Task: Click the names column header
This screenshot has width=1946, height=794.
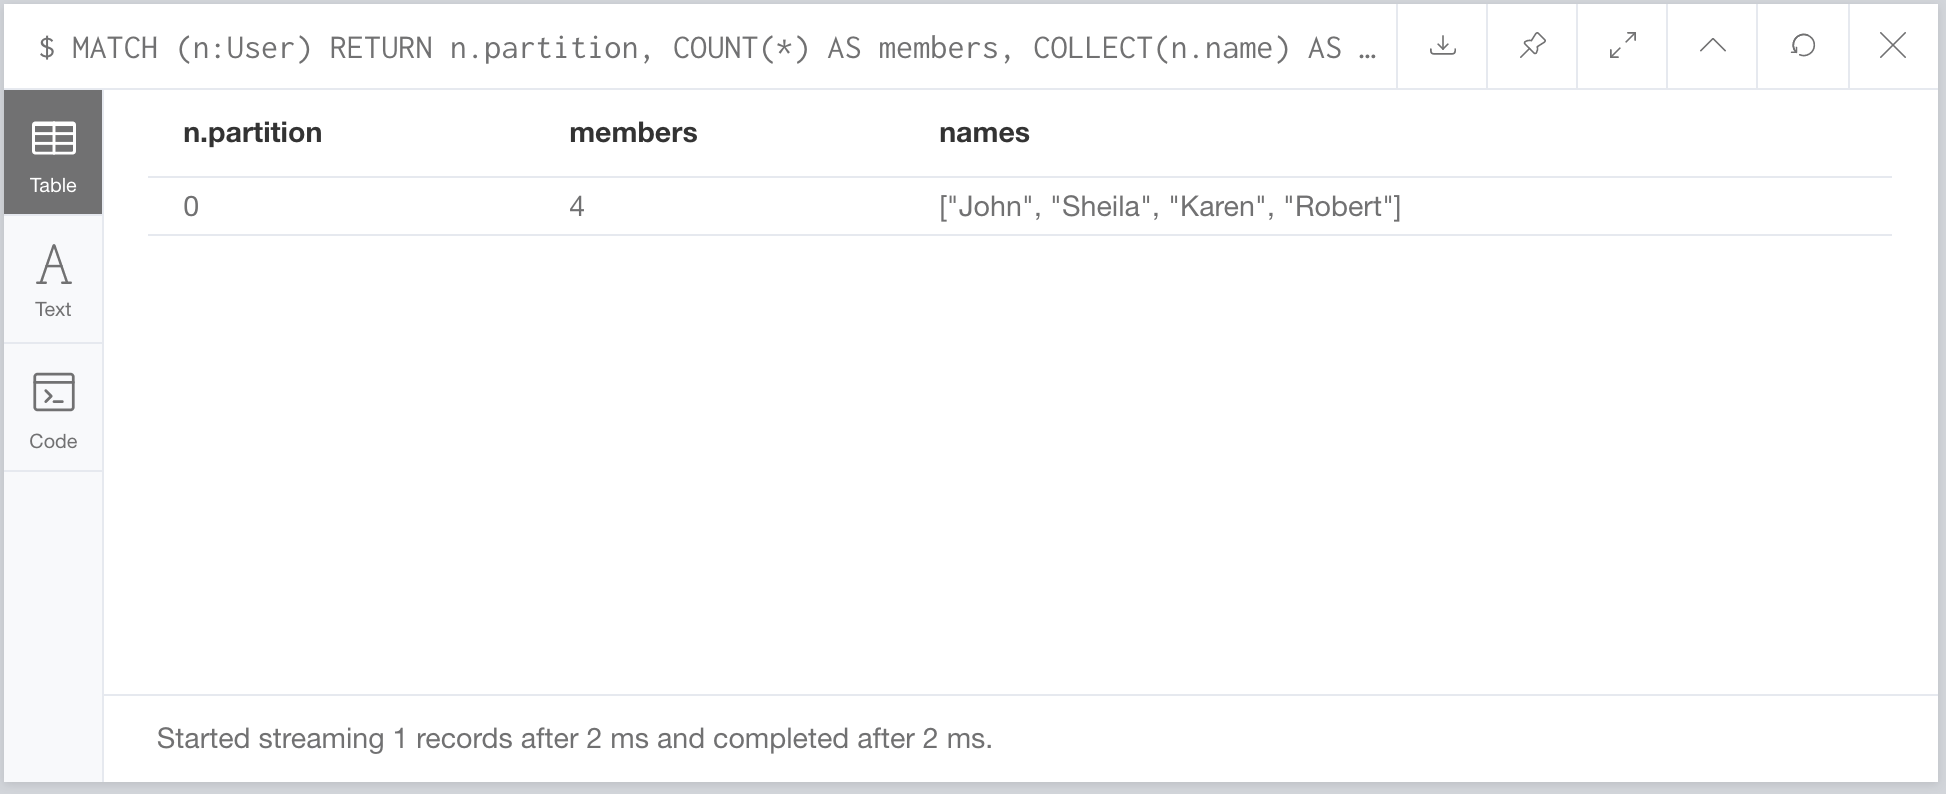Action: 984,133
